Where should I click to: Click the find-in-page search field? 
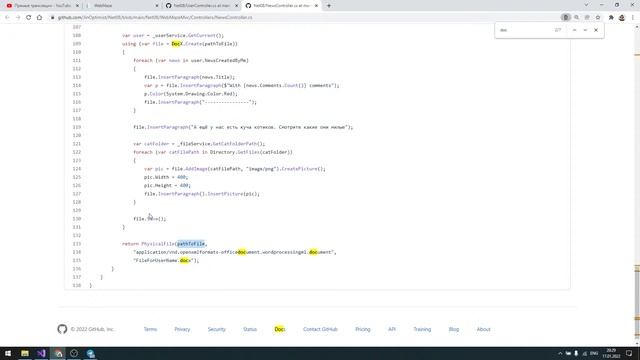tap(524, 30)
